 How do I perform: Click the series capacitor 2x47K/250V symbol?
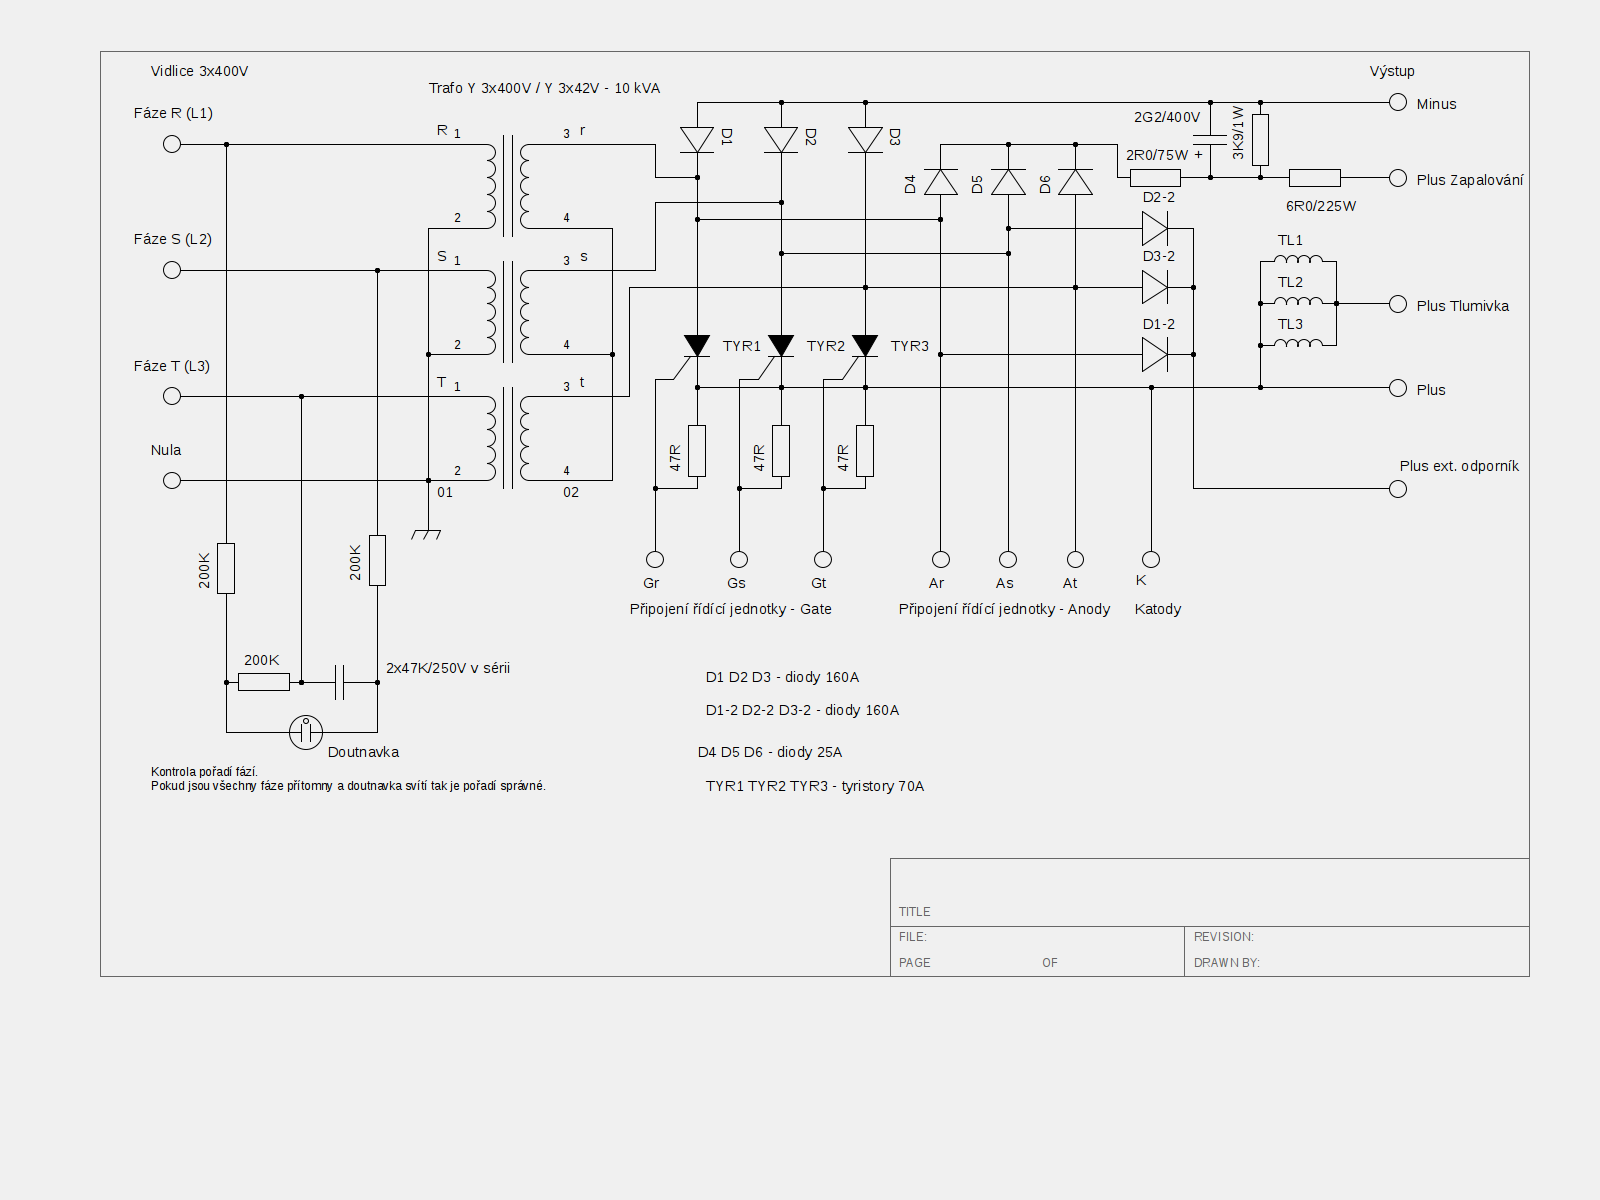[340, 682]
